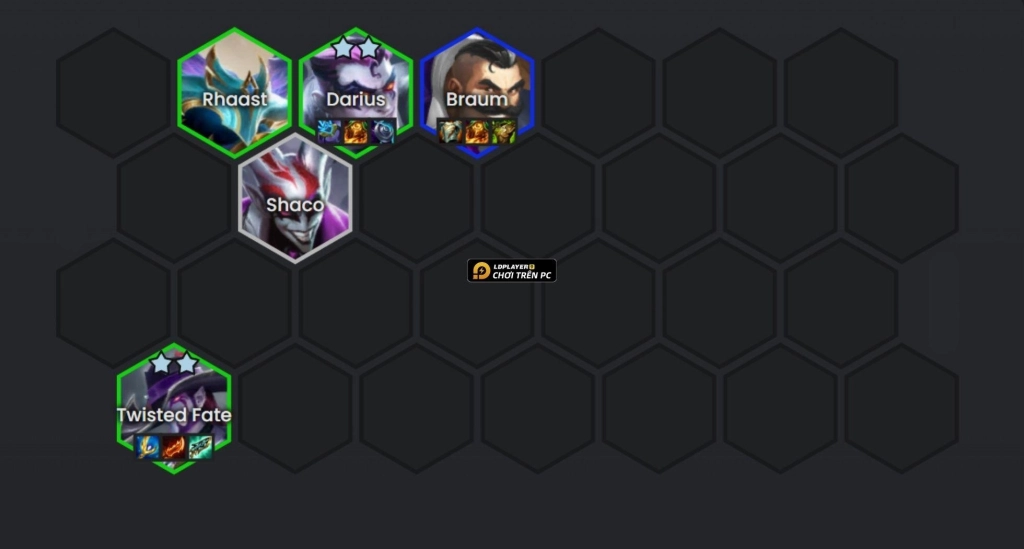Select the Twisted Fate champion hex

pyautogui.click(x=174, y=408)
